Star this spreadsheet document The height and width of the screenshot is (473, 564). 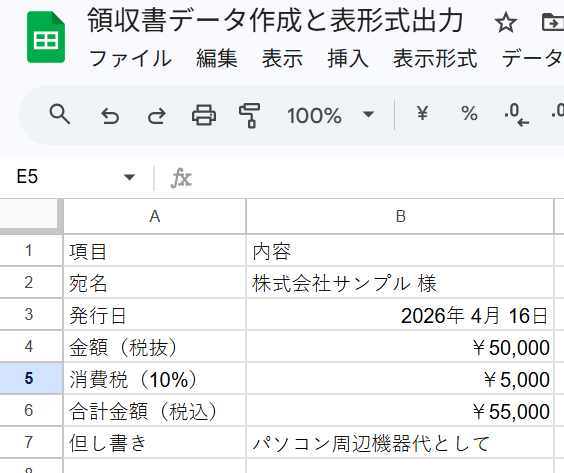coord(505,22)
